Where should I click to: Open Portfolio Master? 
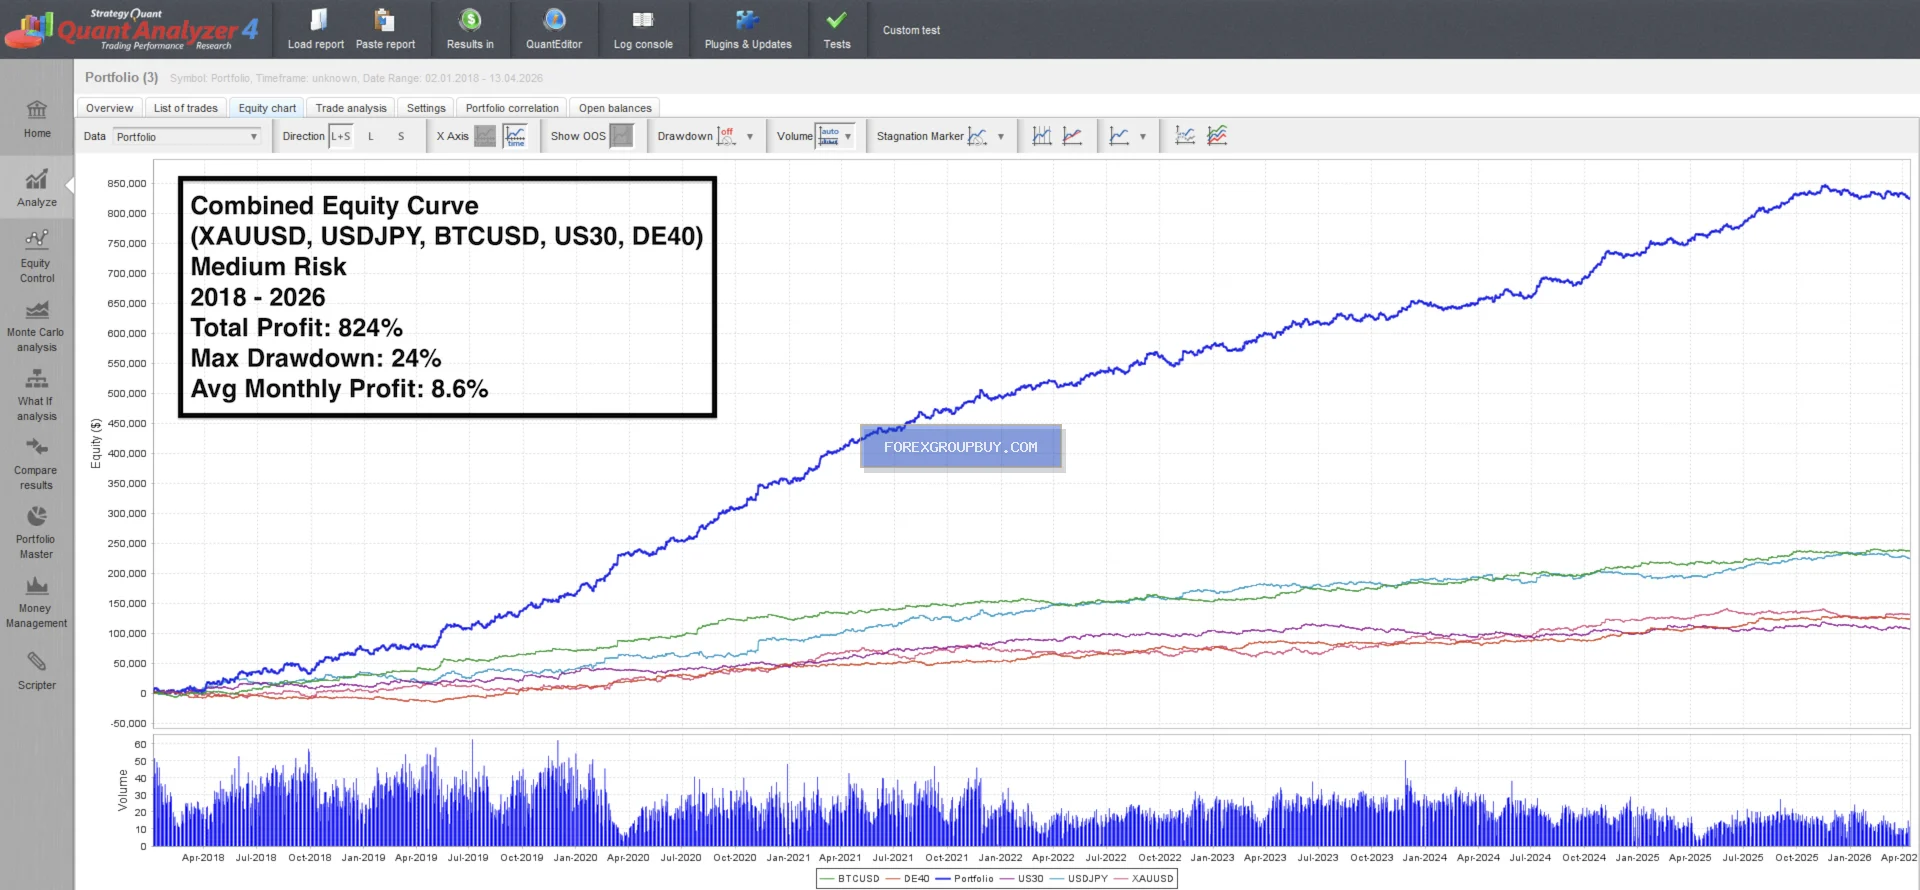[37, 533]
